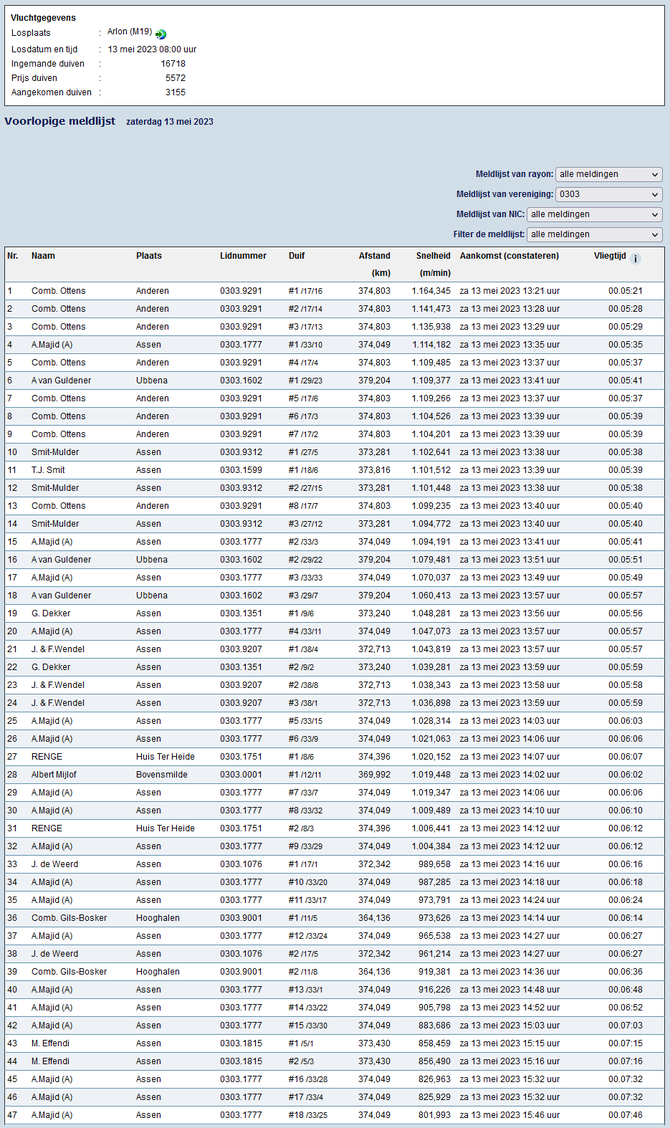The image size is (670, 1128).
Task: Click M. Effendi name in row 43
Action: click(50, 1044)
